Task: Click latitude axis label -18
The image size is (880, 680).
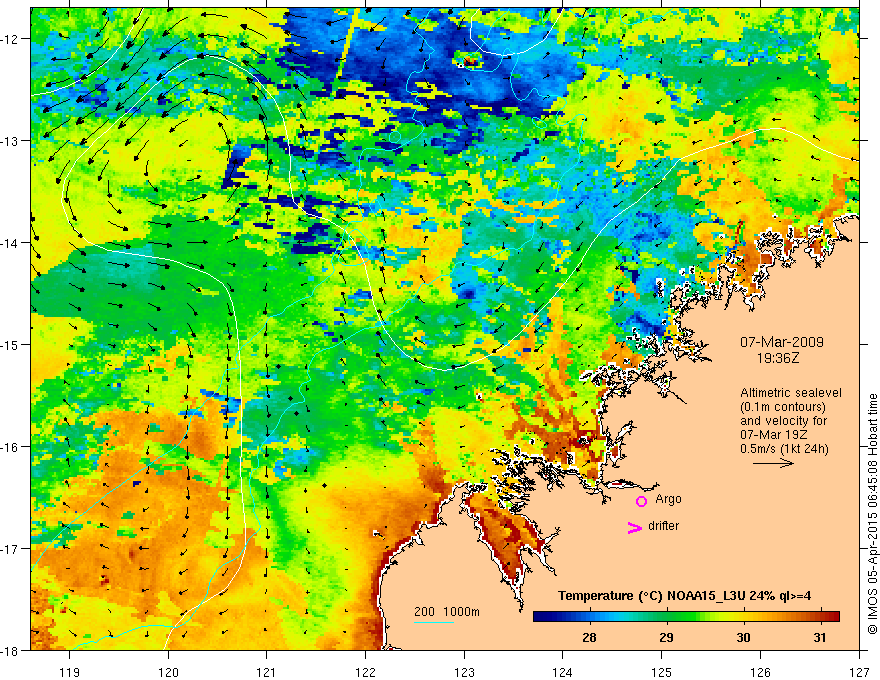Action: point(10,651)
